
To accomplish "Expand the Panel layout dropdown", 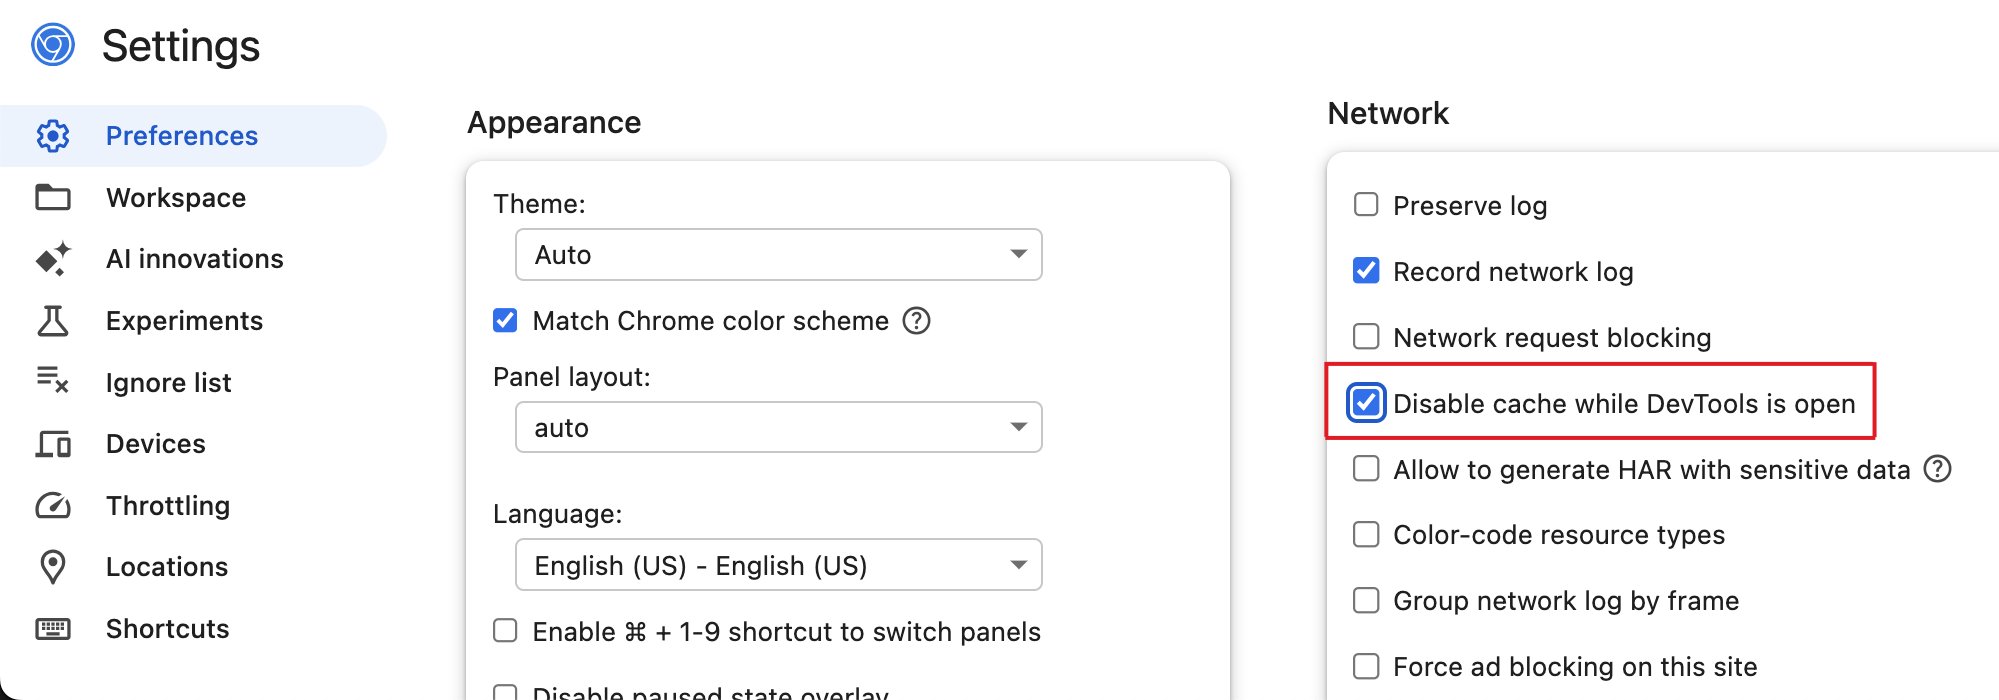I will click(x=778, y=428).
